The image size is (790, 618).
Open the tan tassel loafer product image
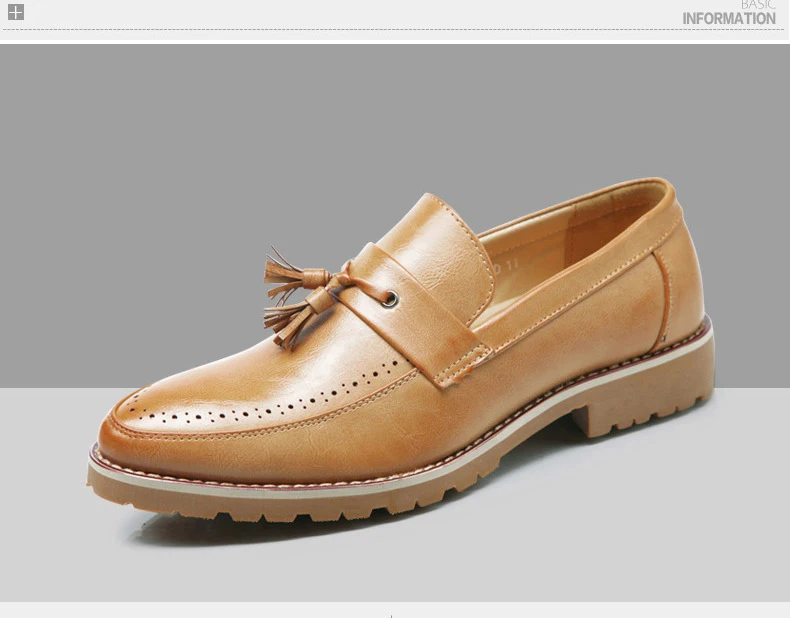395,323
